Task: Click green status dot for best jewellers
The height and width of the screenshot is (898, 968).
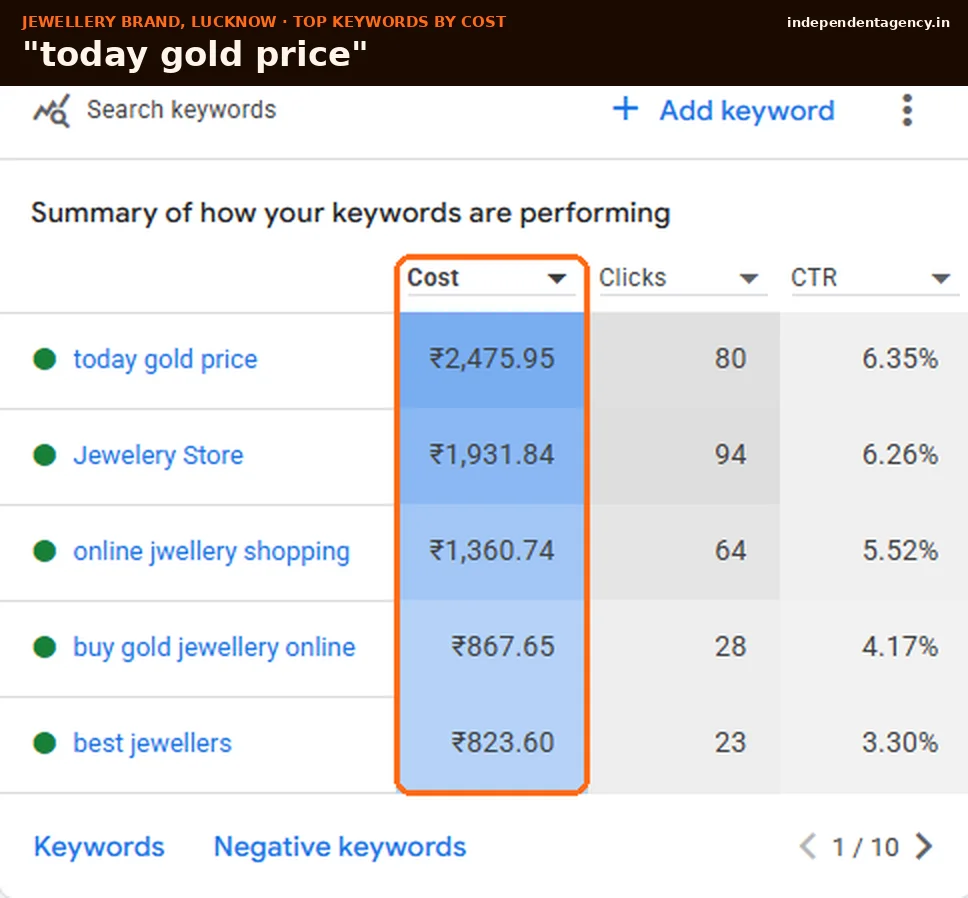Action: click(x=44, y=742)
